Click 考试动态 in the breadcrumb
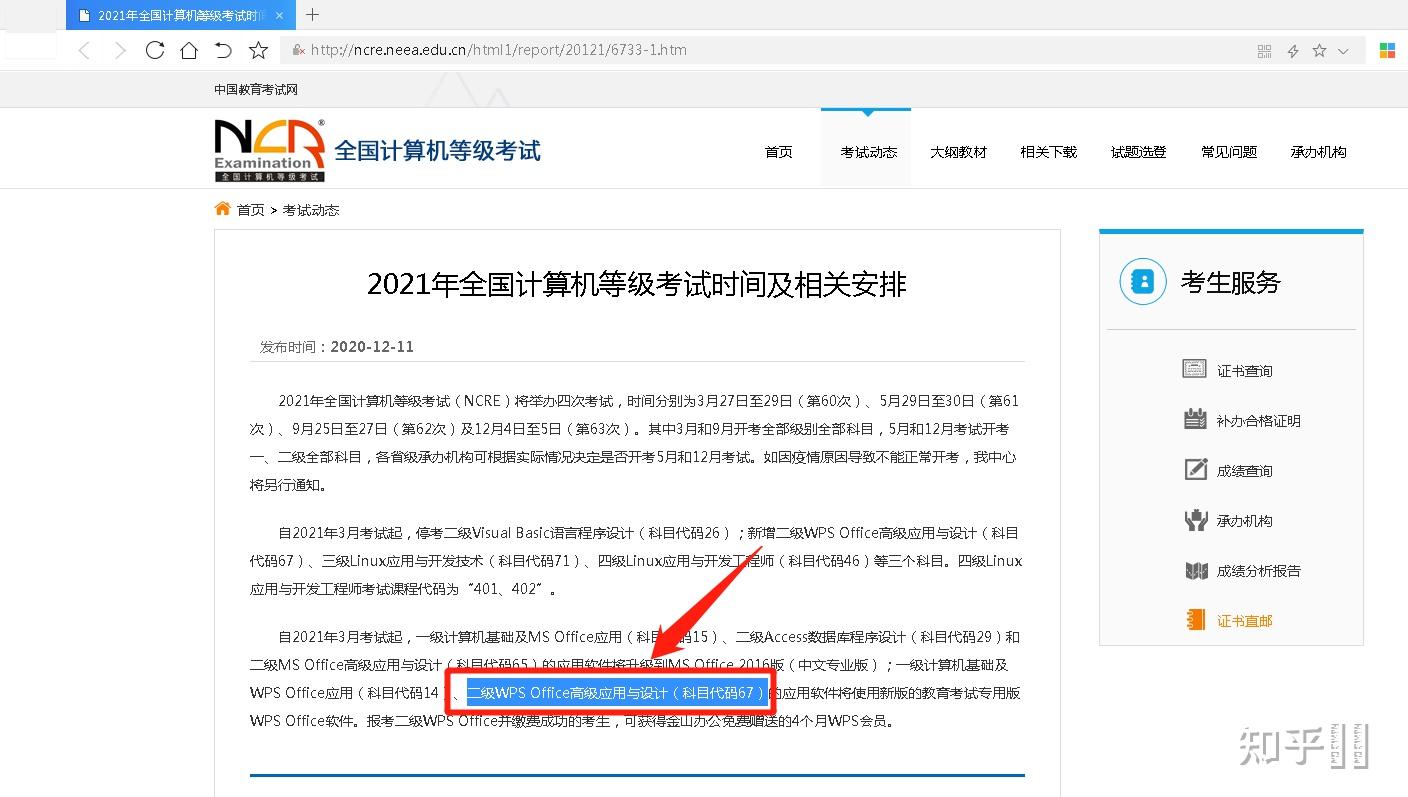The width and height of the screenshot is (1408, 797). [x=311, y=210]
